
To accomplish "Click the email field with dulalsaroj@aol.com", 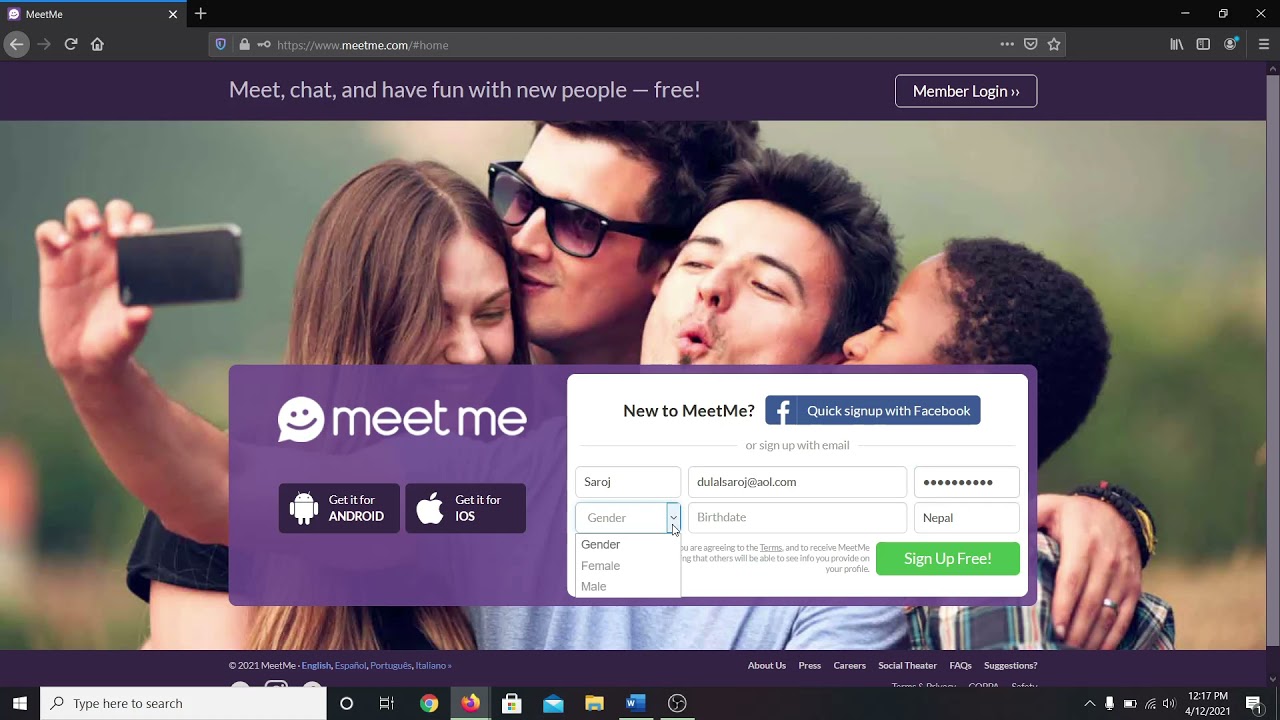I will [x=797, y=482].
